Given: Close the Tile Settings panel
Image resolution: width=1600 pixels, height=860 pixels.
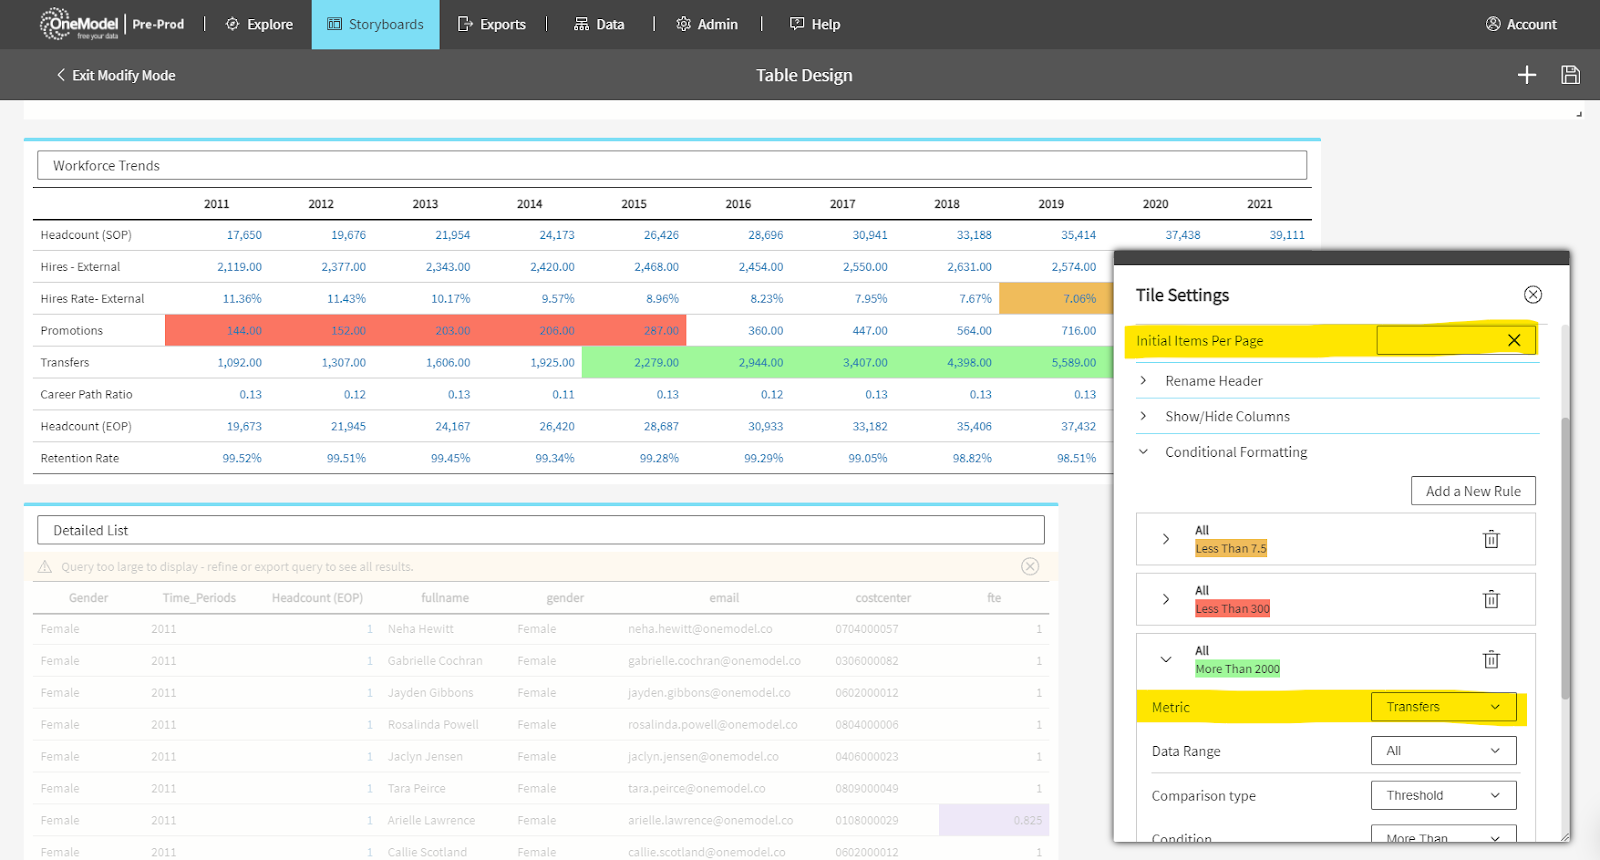Looking at the screenshot, I should click(x=1532, y=295).
